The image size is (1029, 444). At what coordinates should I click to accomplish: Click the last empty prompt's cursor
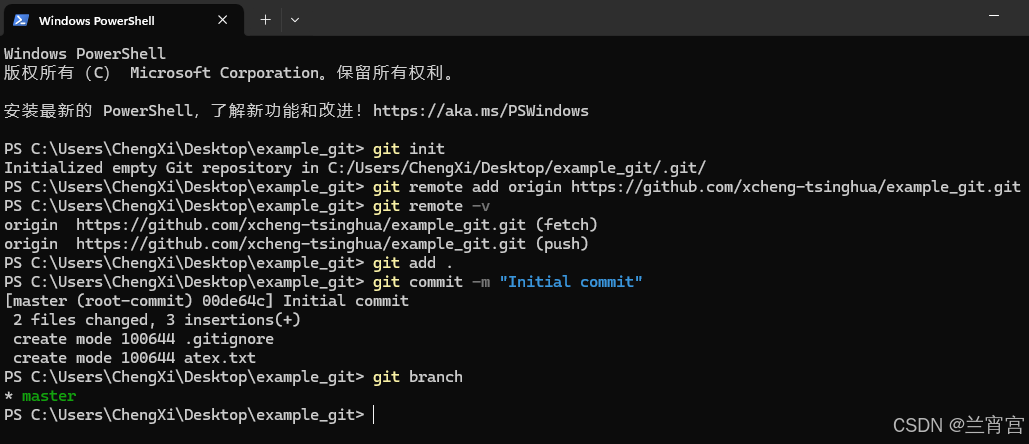[373, 415]
